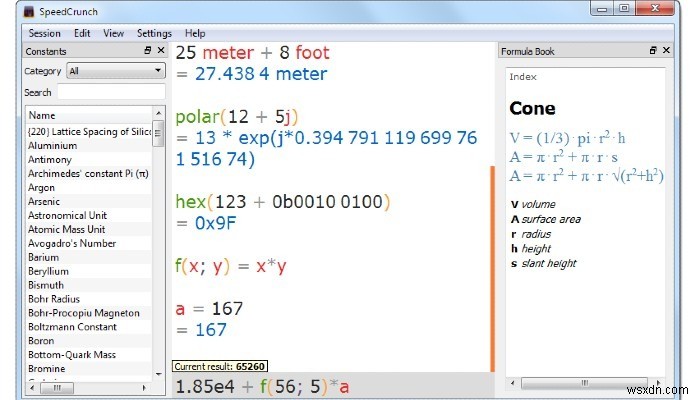700x400 pixels.
Task: Select Astronomical Unit constant
Action: click(89, 215)
